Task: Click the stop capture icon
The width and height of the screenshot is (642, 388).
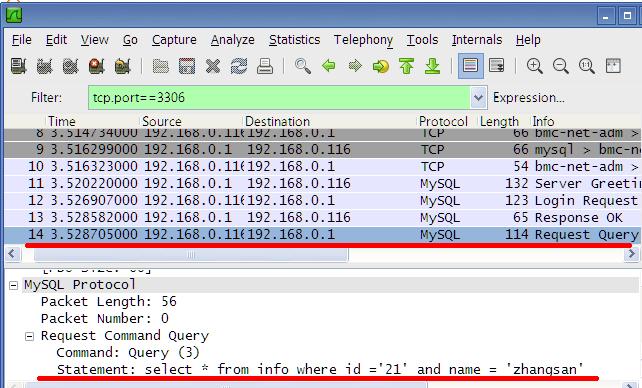Action: click(96, 65)
